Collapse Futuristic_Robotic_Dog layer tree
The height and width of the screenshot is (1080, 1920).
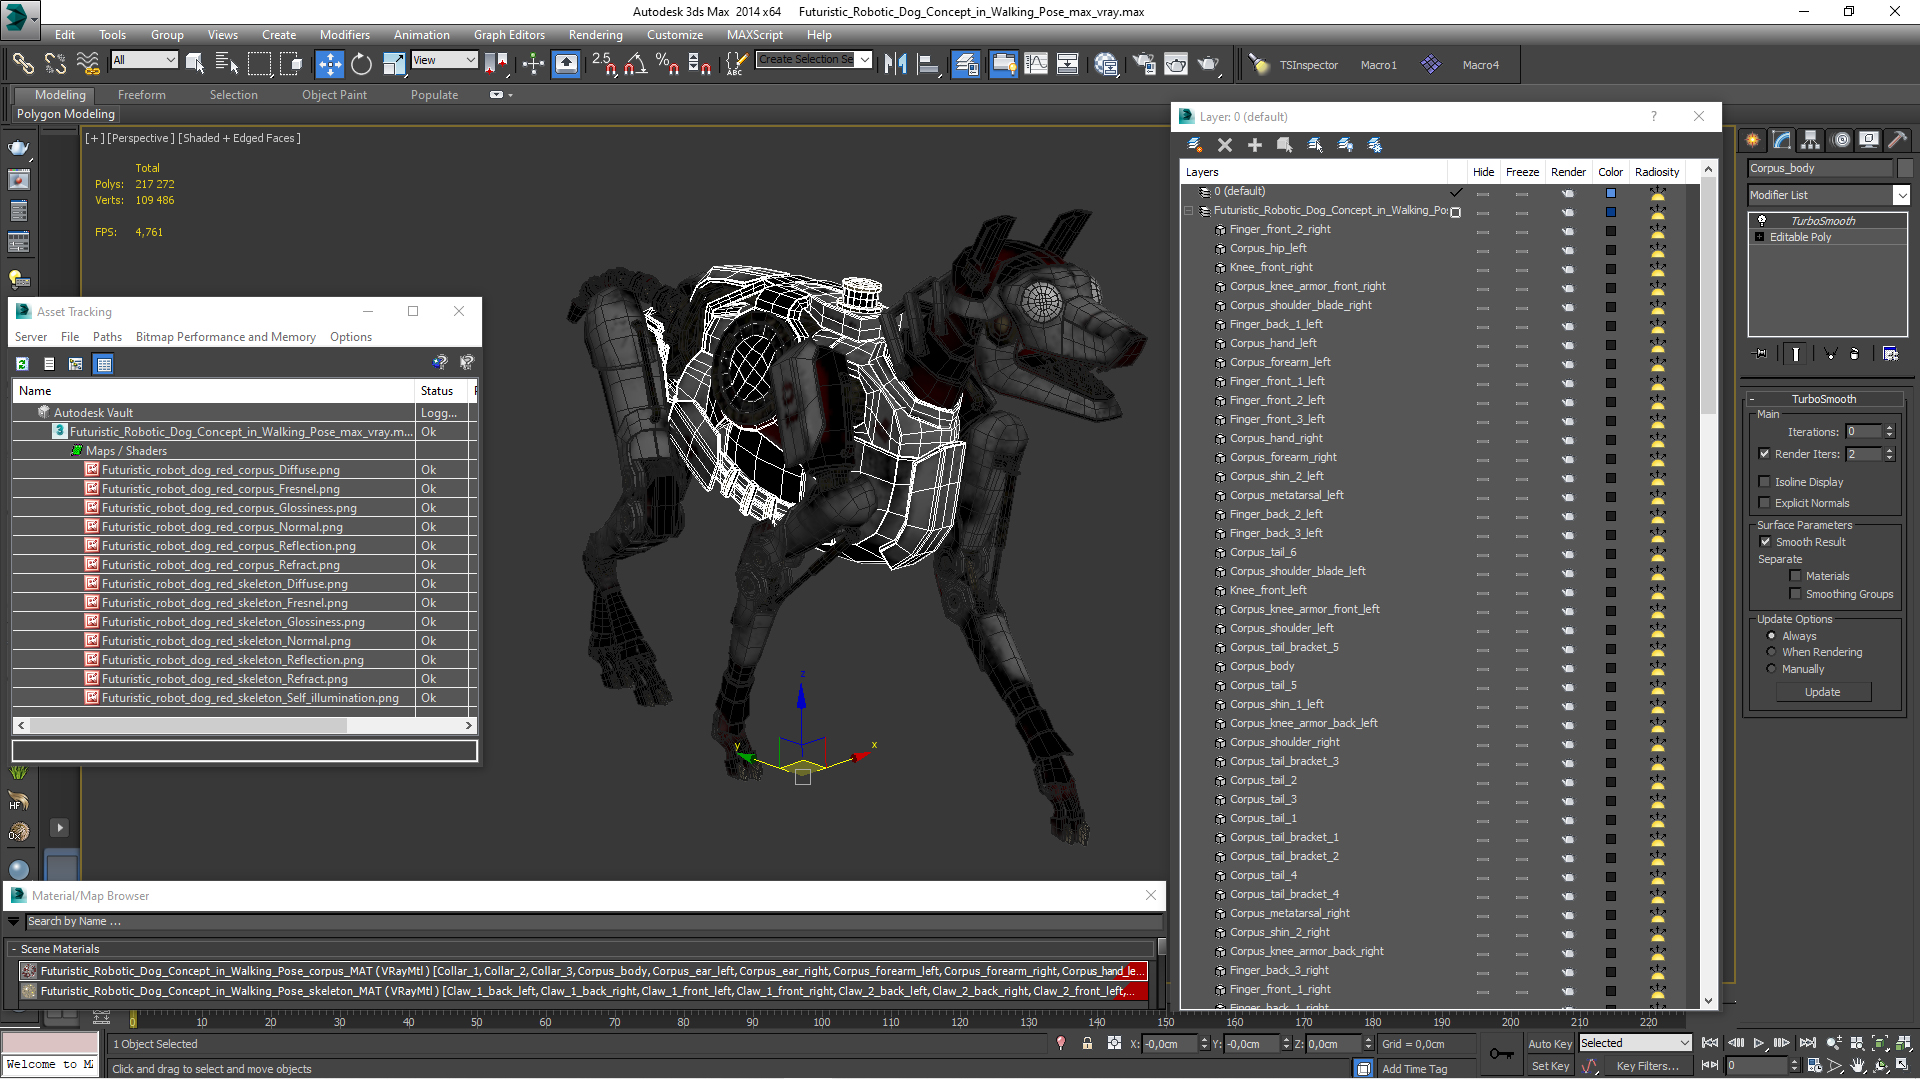1189,211
